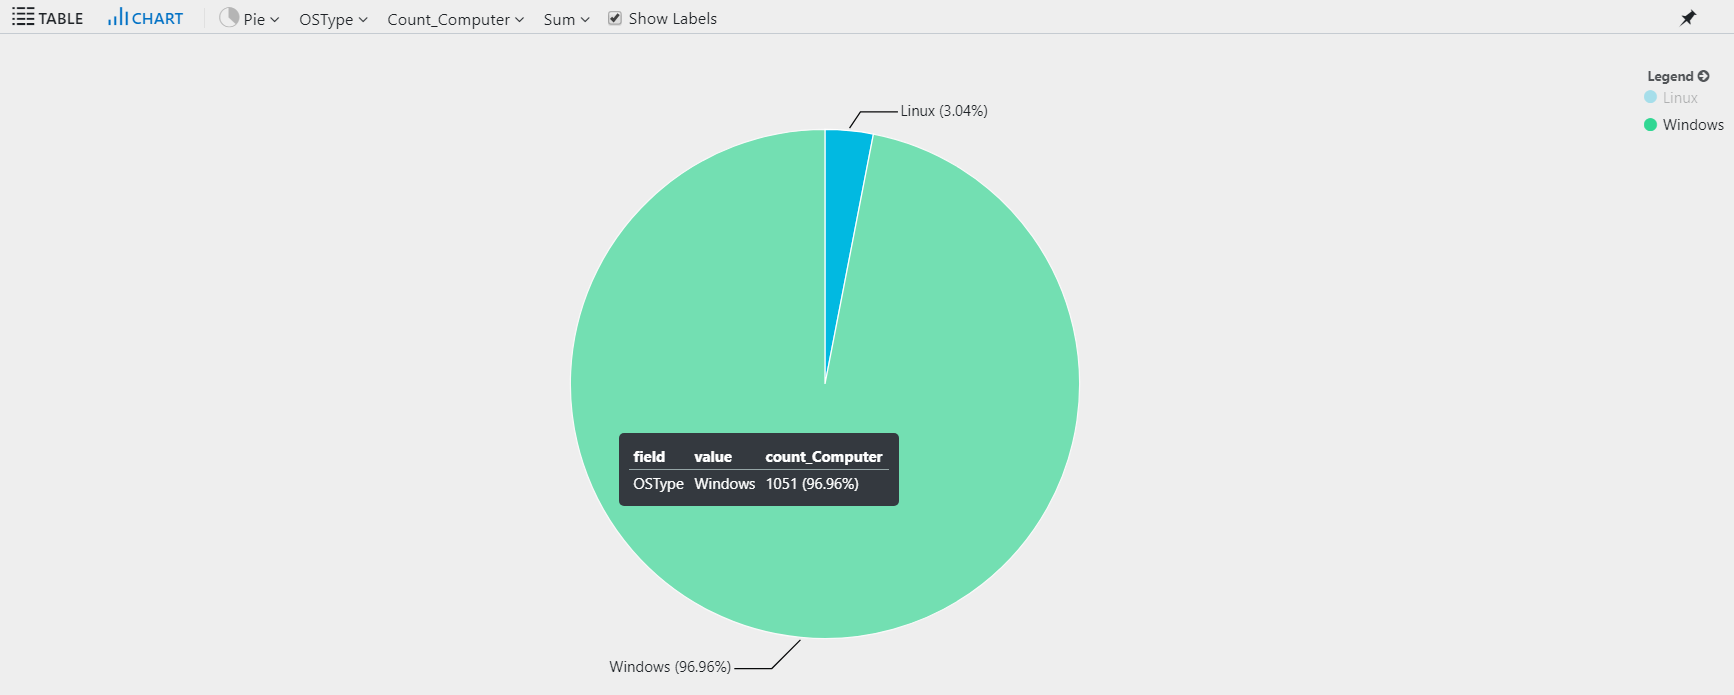This screenshot has height=695, width=1734.
Task: Click the bar chart icon beside CHART
Action: click(118, 17)
